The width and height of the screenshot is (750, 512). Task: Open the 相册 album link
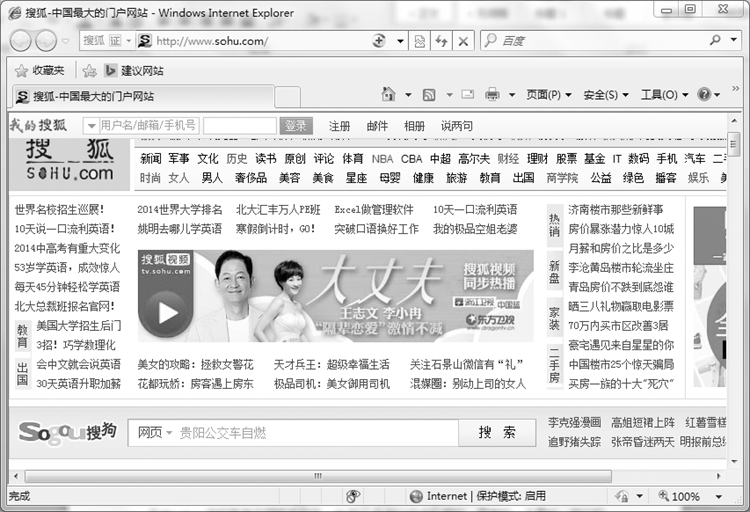tap(414, 126)
